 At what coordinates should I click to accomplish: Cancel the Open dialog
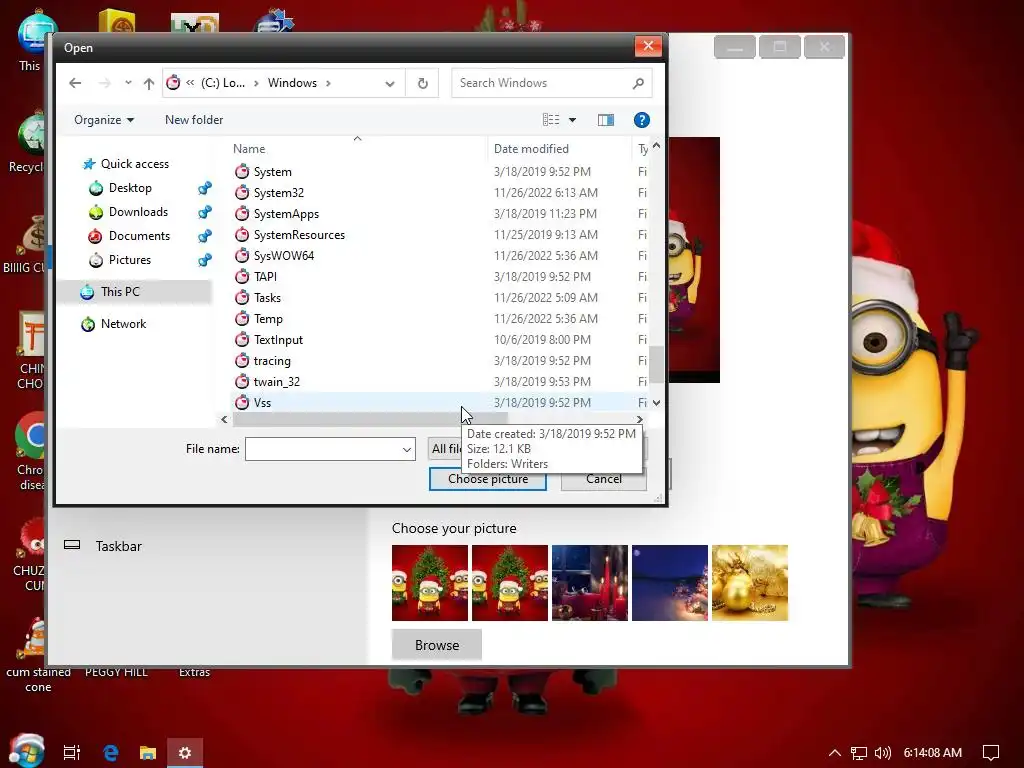click(x=603, y=479)
